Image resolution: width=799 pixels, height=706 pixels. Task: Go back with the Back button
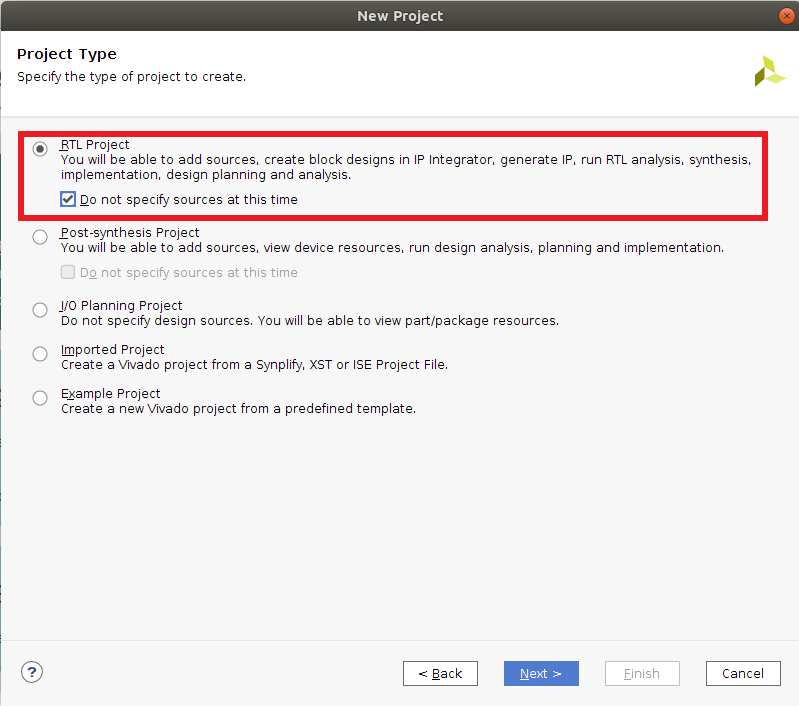point(440,673)
